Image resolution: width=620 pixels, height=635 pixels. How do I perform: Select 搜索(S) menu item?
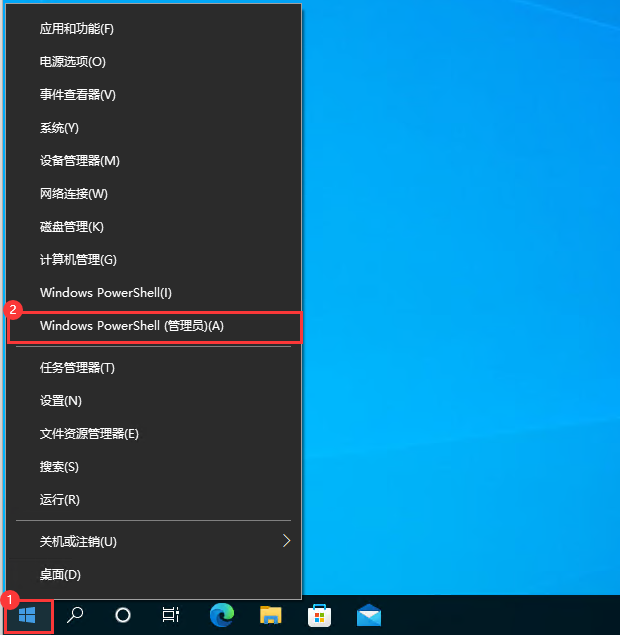click(x=153, y=467)
